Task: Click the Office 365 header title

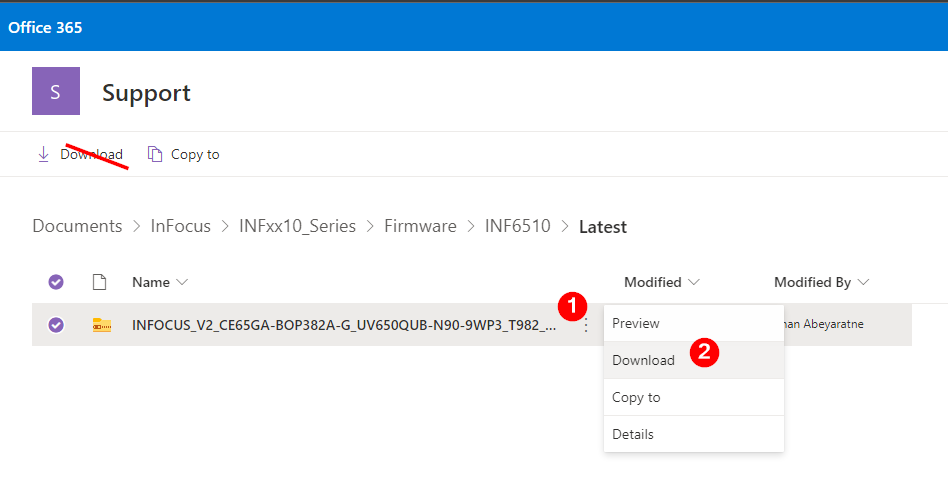Action: tap(45, 27)
